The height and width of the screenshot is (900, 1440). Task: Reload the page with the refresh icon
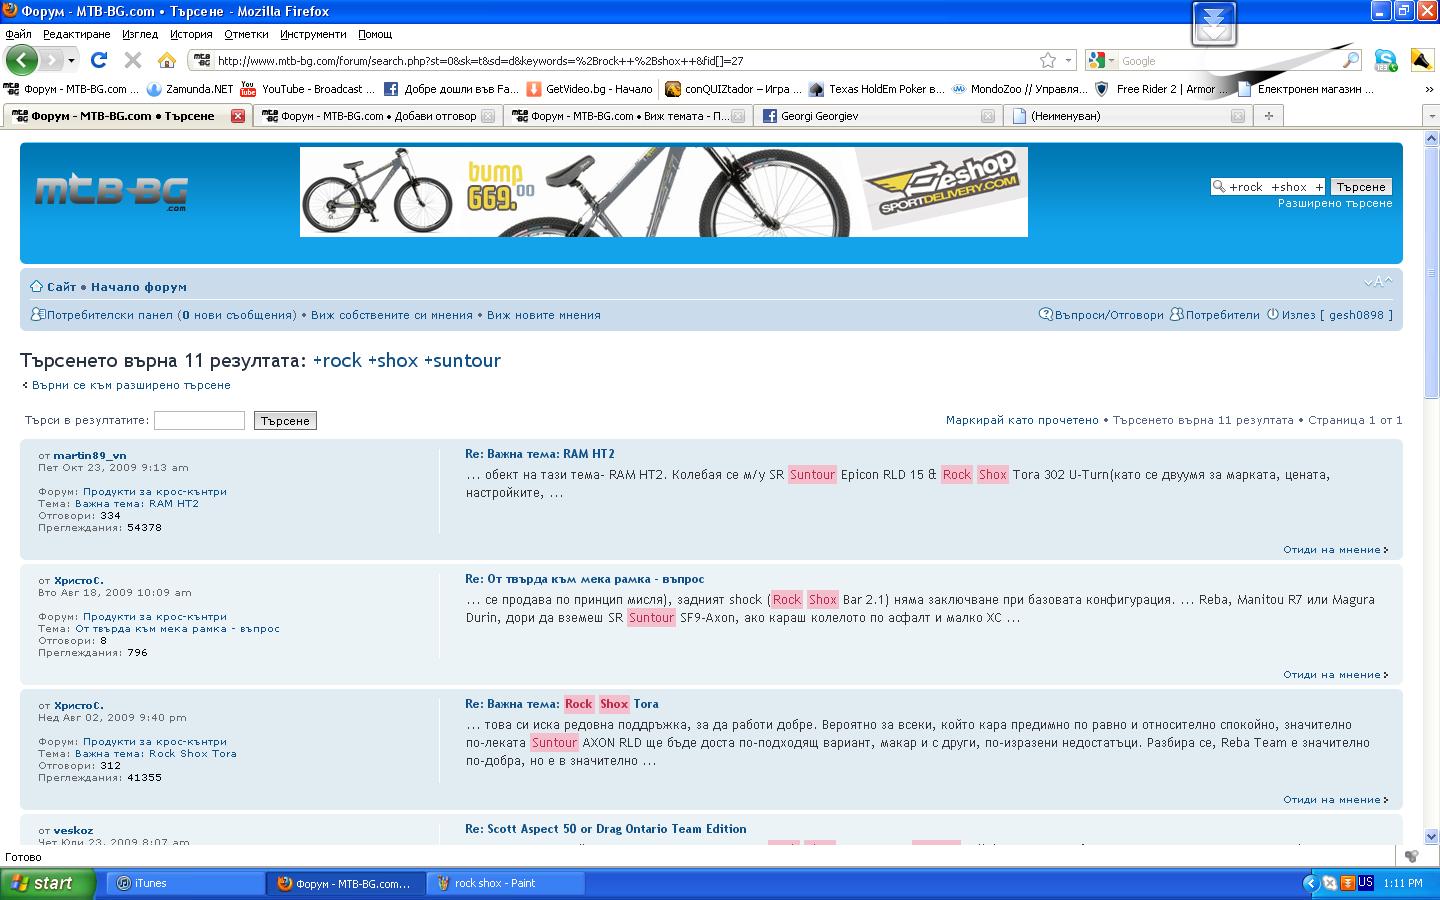pyautogui.click(x=99, y=60)
